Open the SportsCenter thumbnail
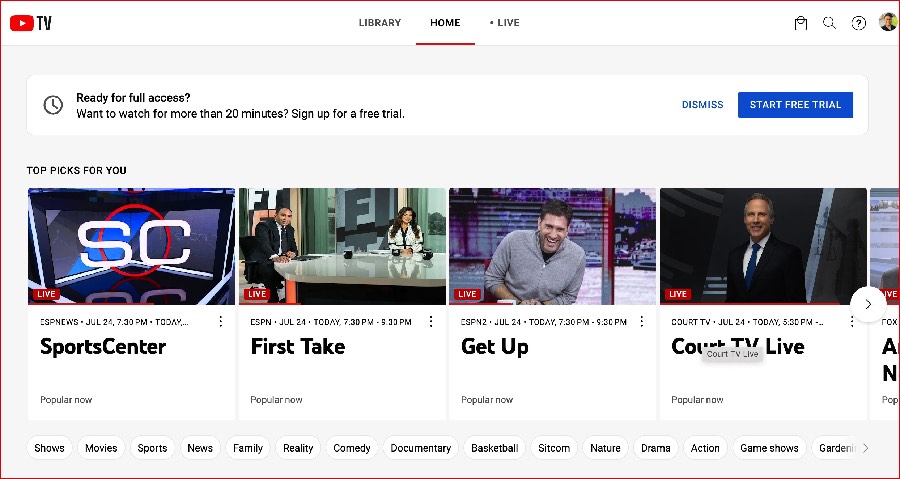 pos(131,246)
